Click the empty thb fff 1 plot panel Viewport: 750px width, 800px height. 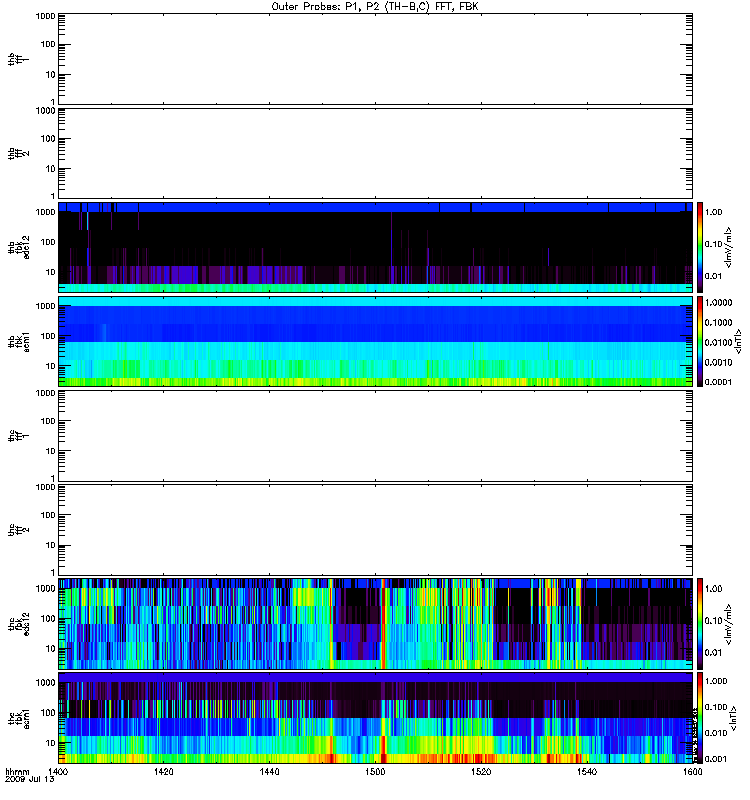click(376, 59)
